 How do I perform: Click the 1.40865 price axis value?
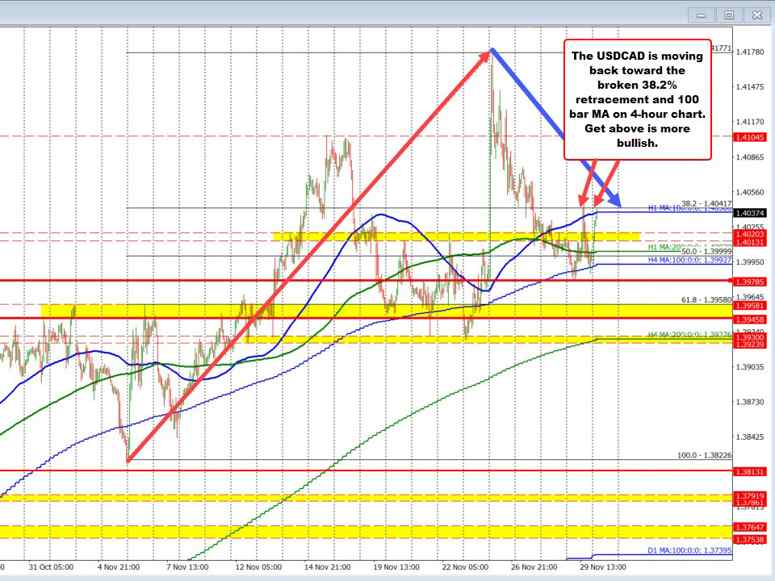pos(750,157)
